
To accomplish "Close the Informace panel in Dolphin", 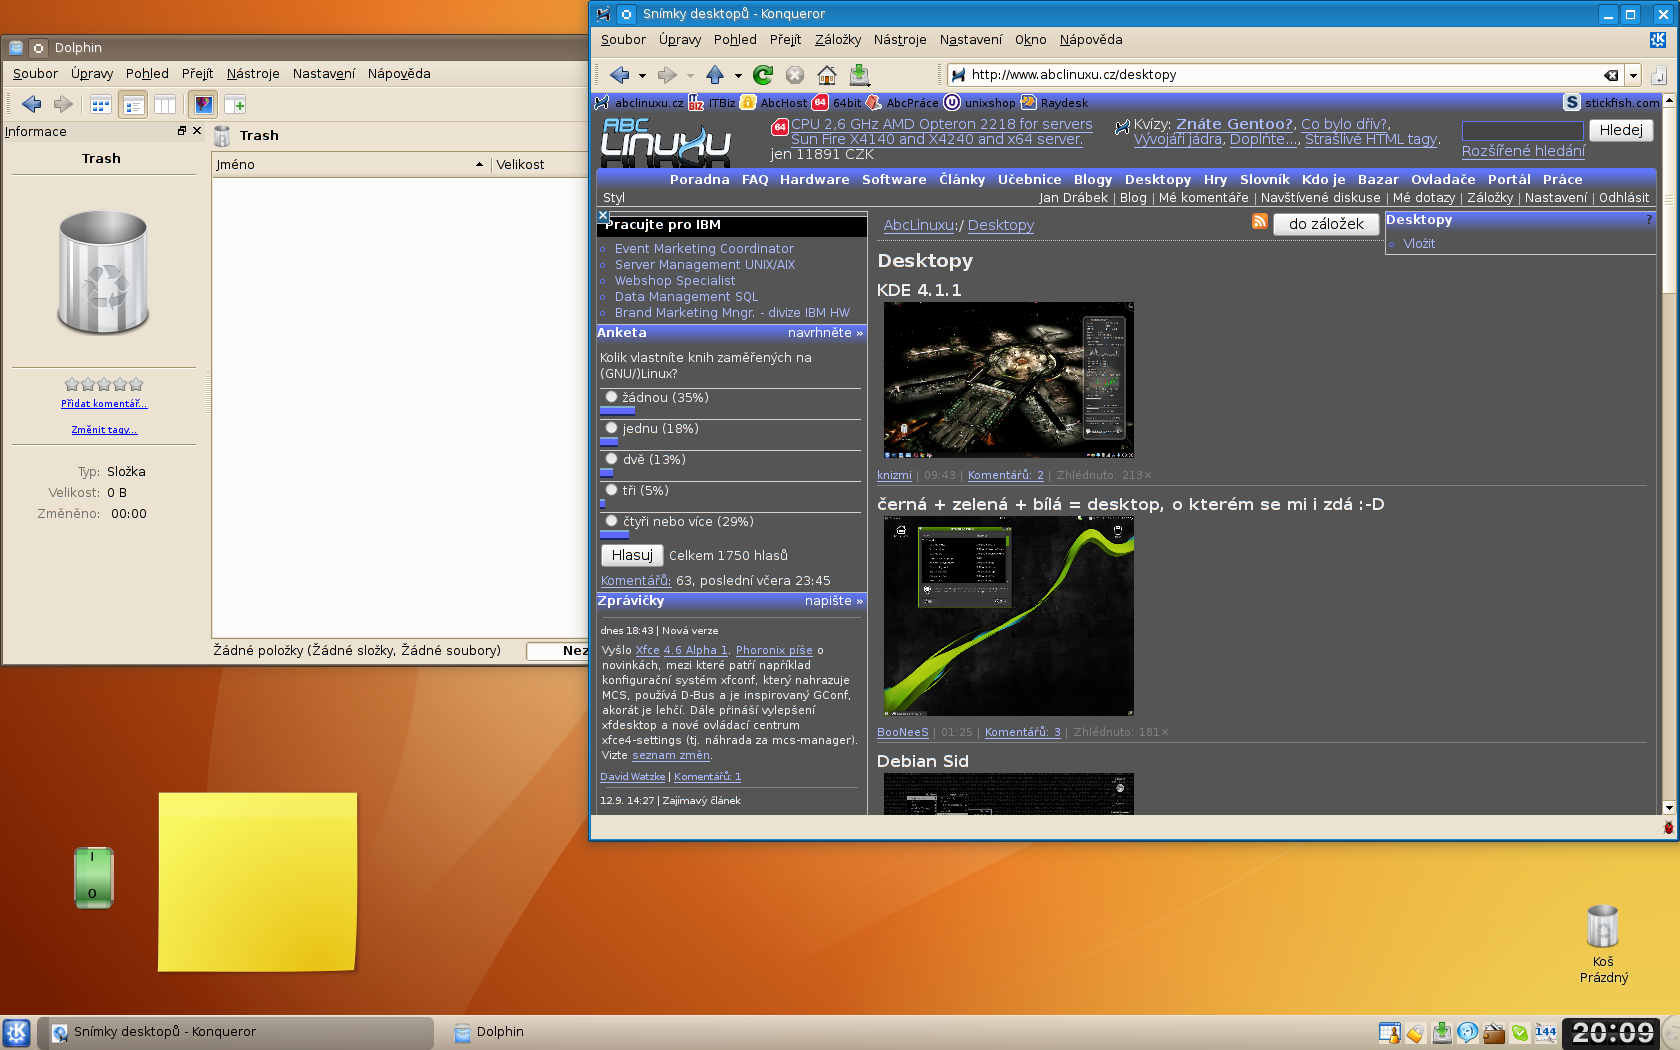I will click(x=197, y=131).
